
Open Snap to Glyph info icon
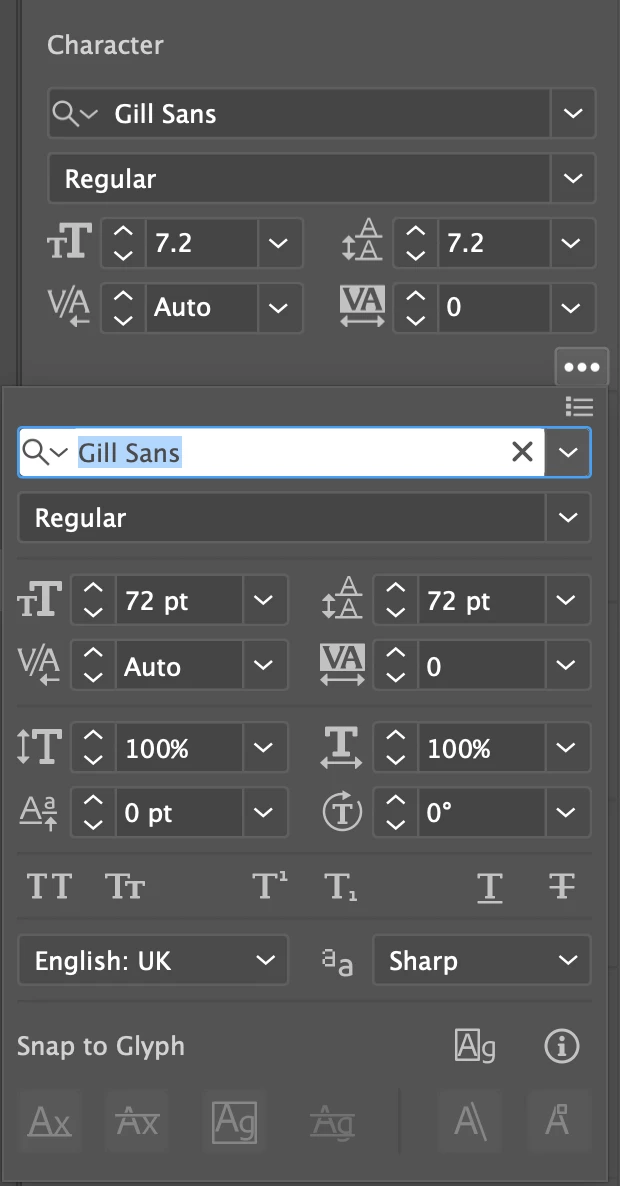[562, 1046]
